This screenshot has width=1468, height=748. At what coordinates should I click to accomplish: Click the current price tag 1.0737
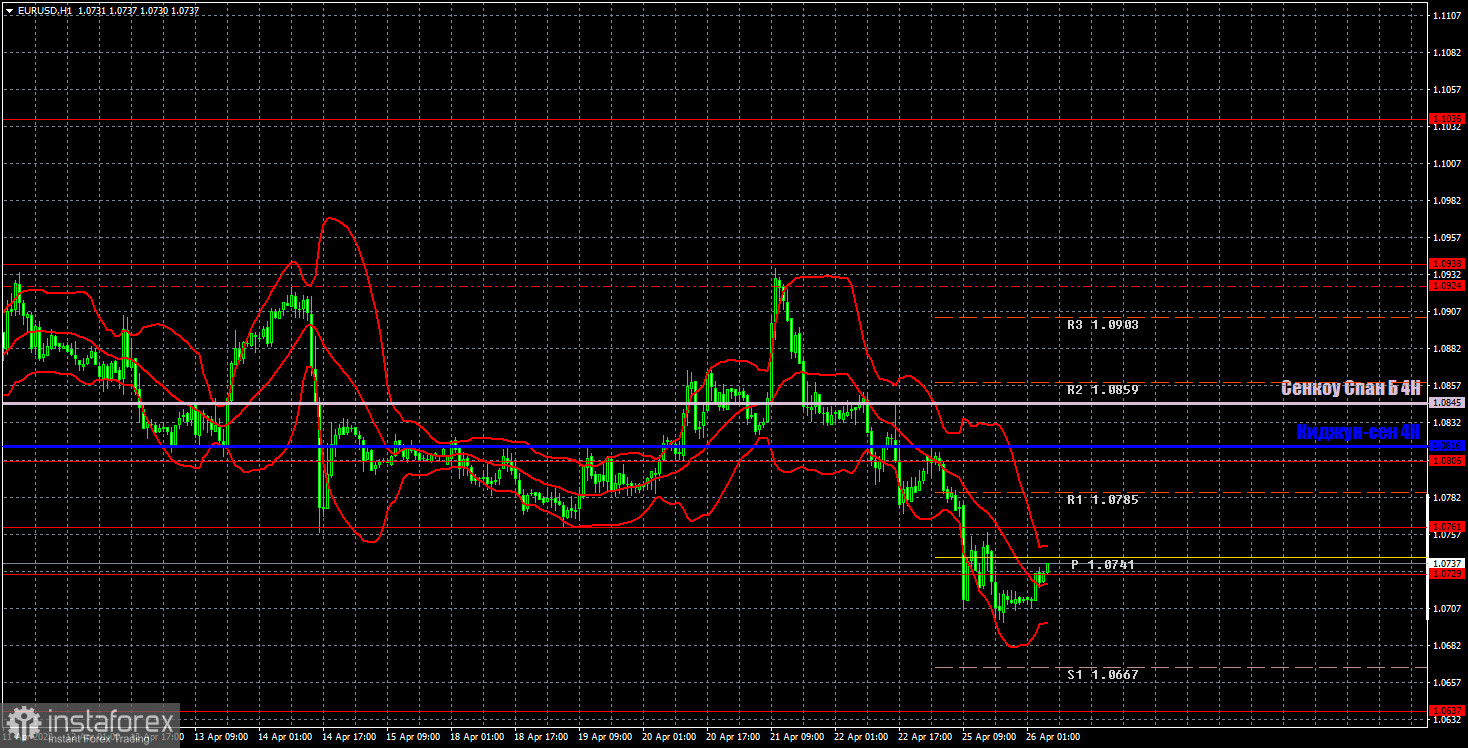pos(1447,563)
